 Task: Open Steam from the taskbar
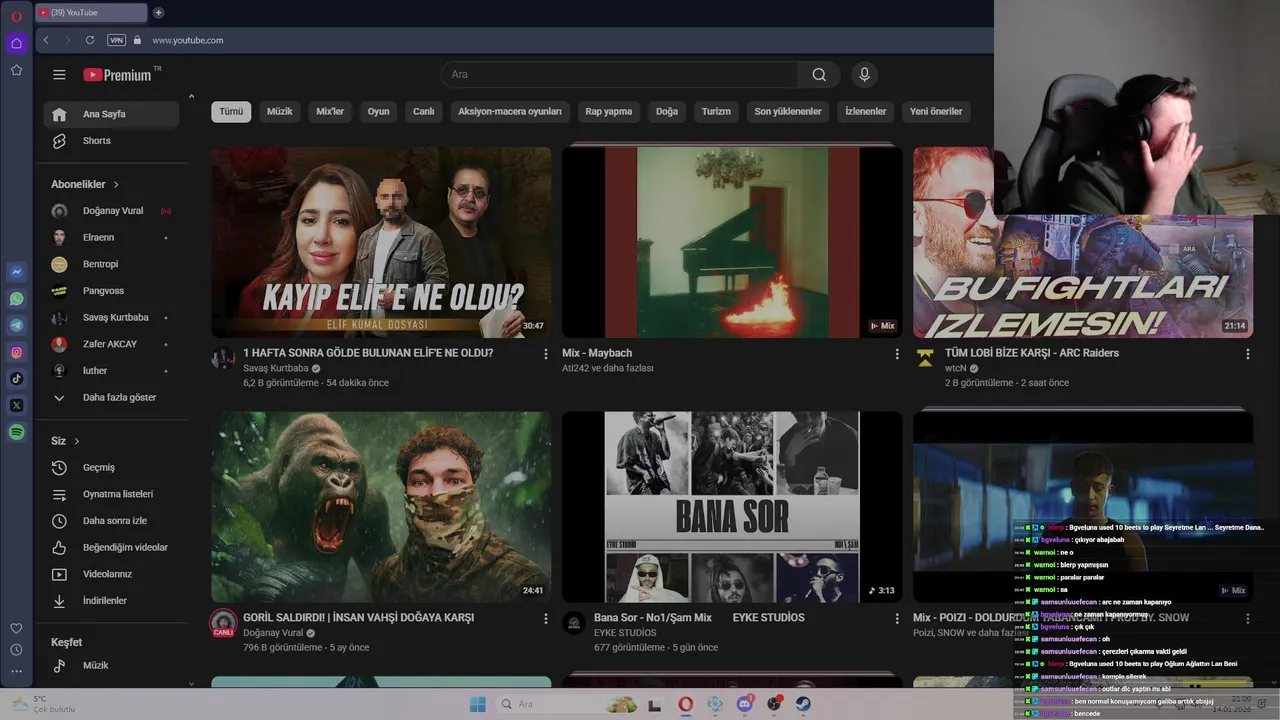pyautogui.click(x=803, y=704)
